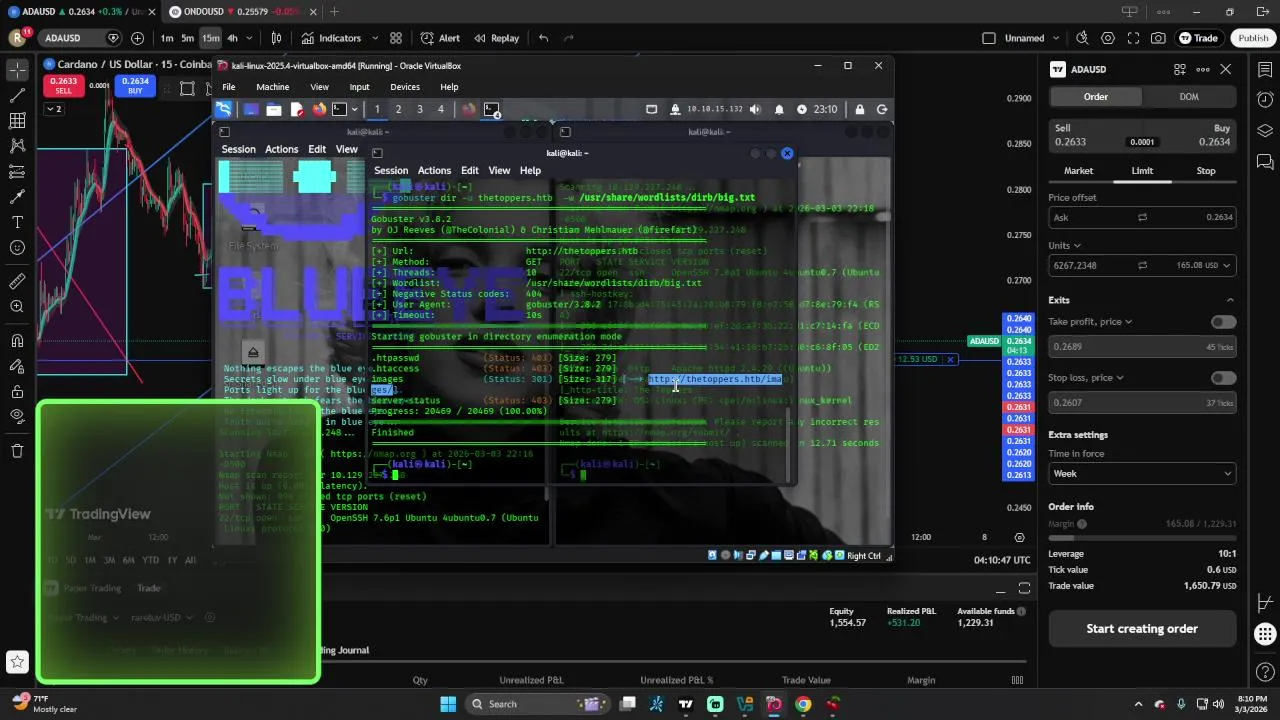Open the Machine menu in VirtualBox
1280x720 pixels.
point(272,87)
